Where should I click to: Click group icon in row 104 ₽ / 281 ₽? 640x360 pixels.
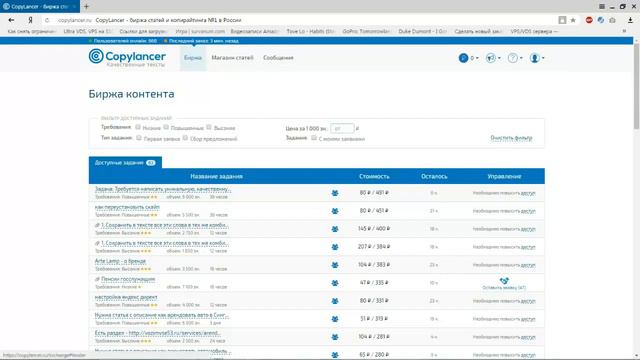[x=335, y=336]
